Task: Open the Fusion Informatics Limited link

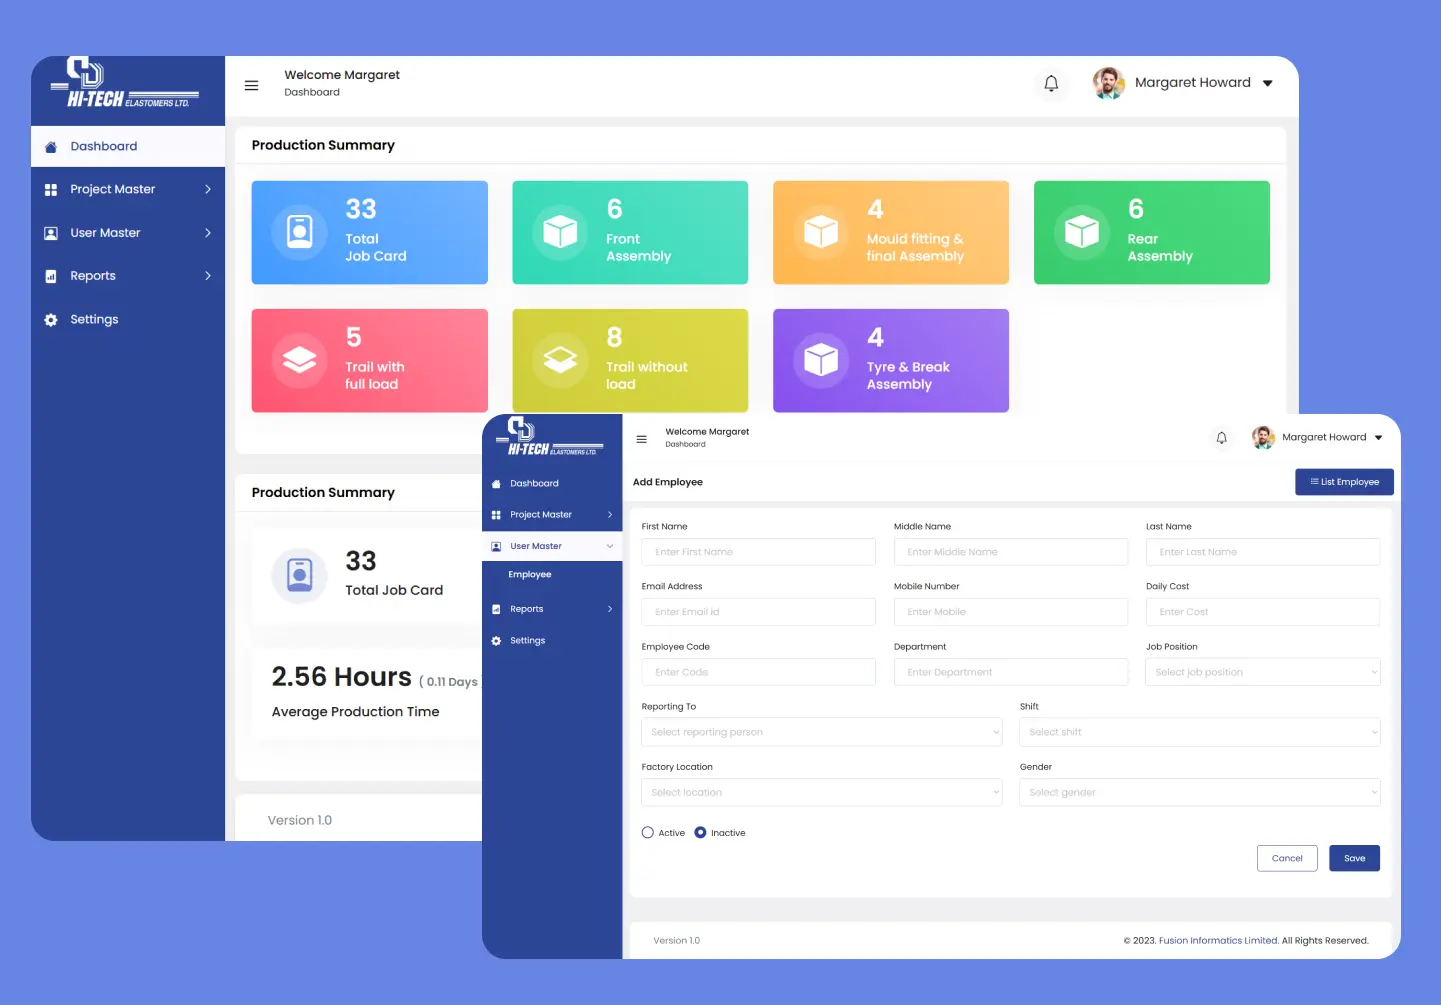Action: [1218, 941]
